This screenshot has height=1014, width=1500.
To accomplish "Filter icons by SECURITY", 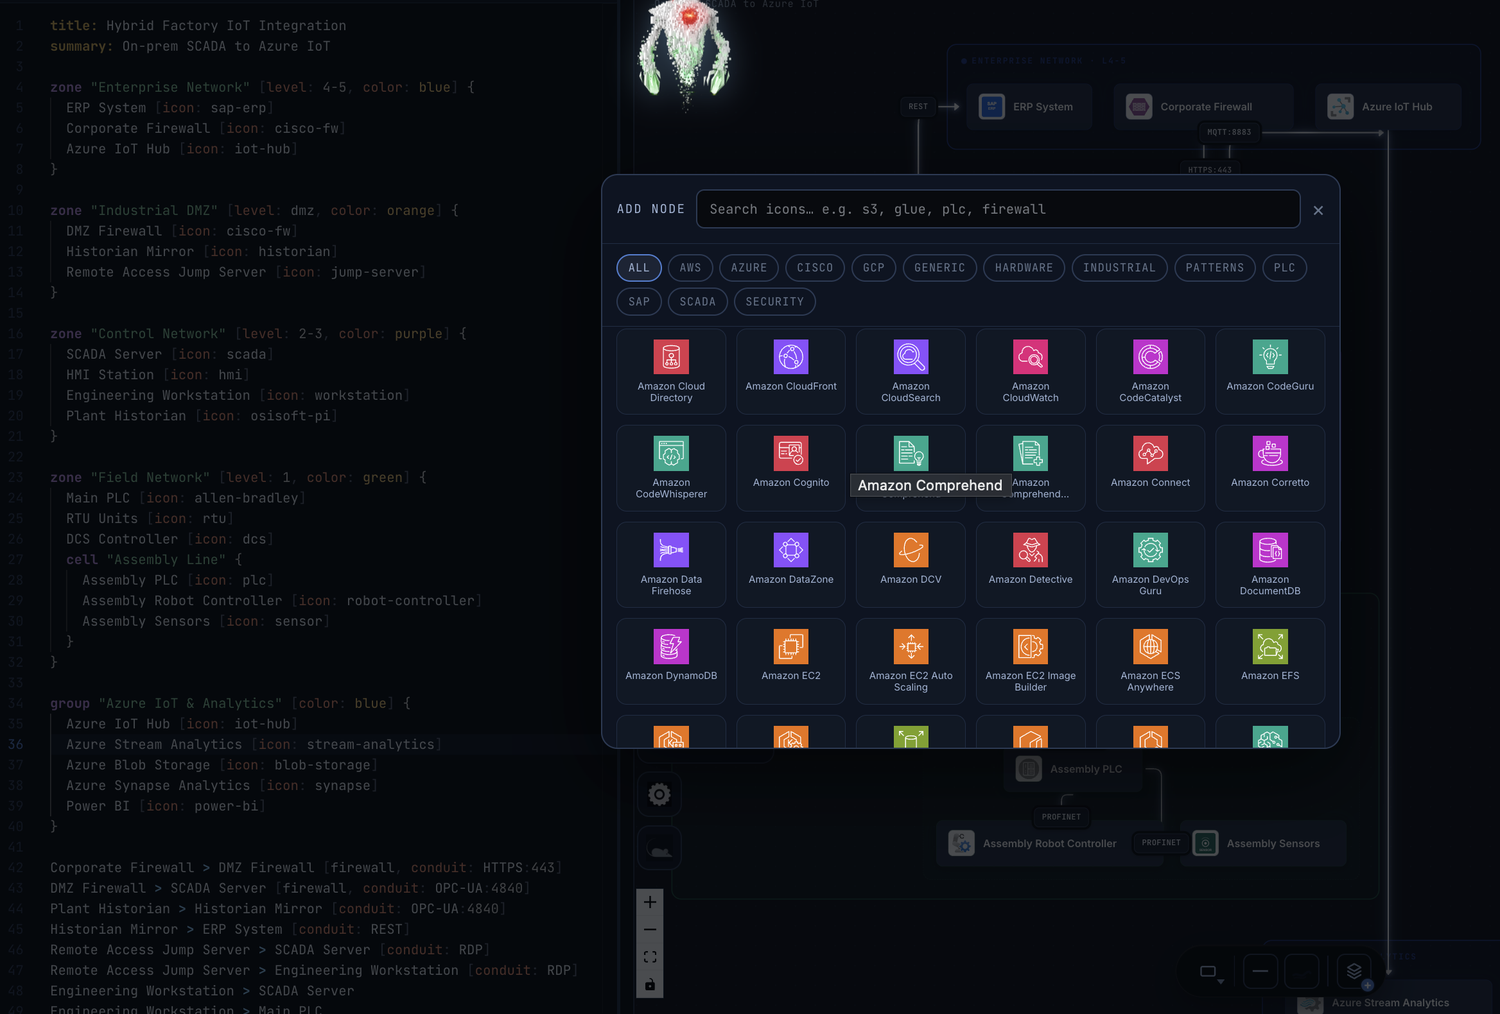I will coord(775,302).
